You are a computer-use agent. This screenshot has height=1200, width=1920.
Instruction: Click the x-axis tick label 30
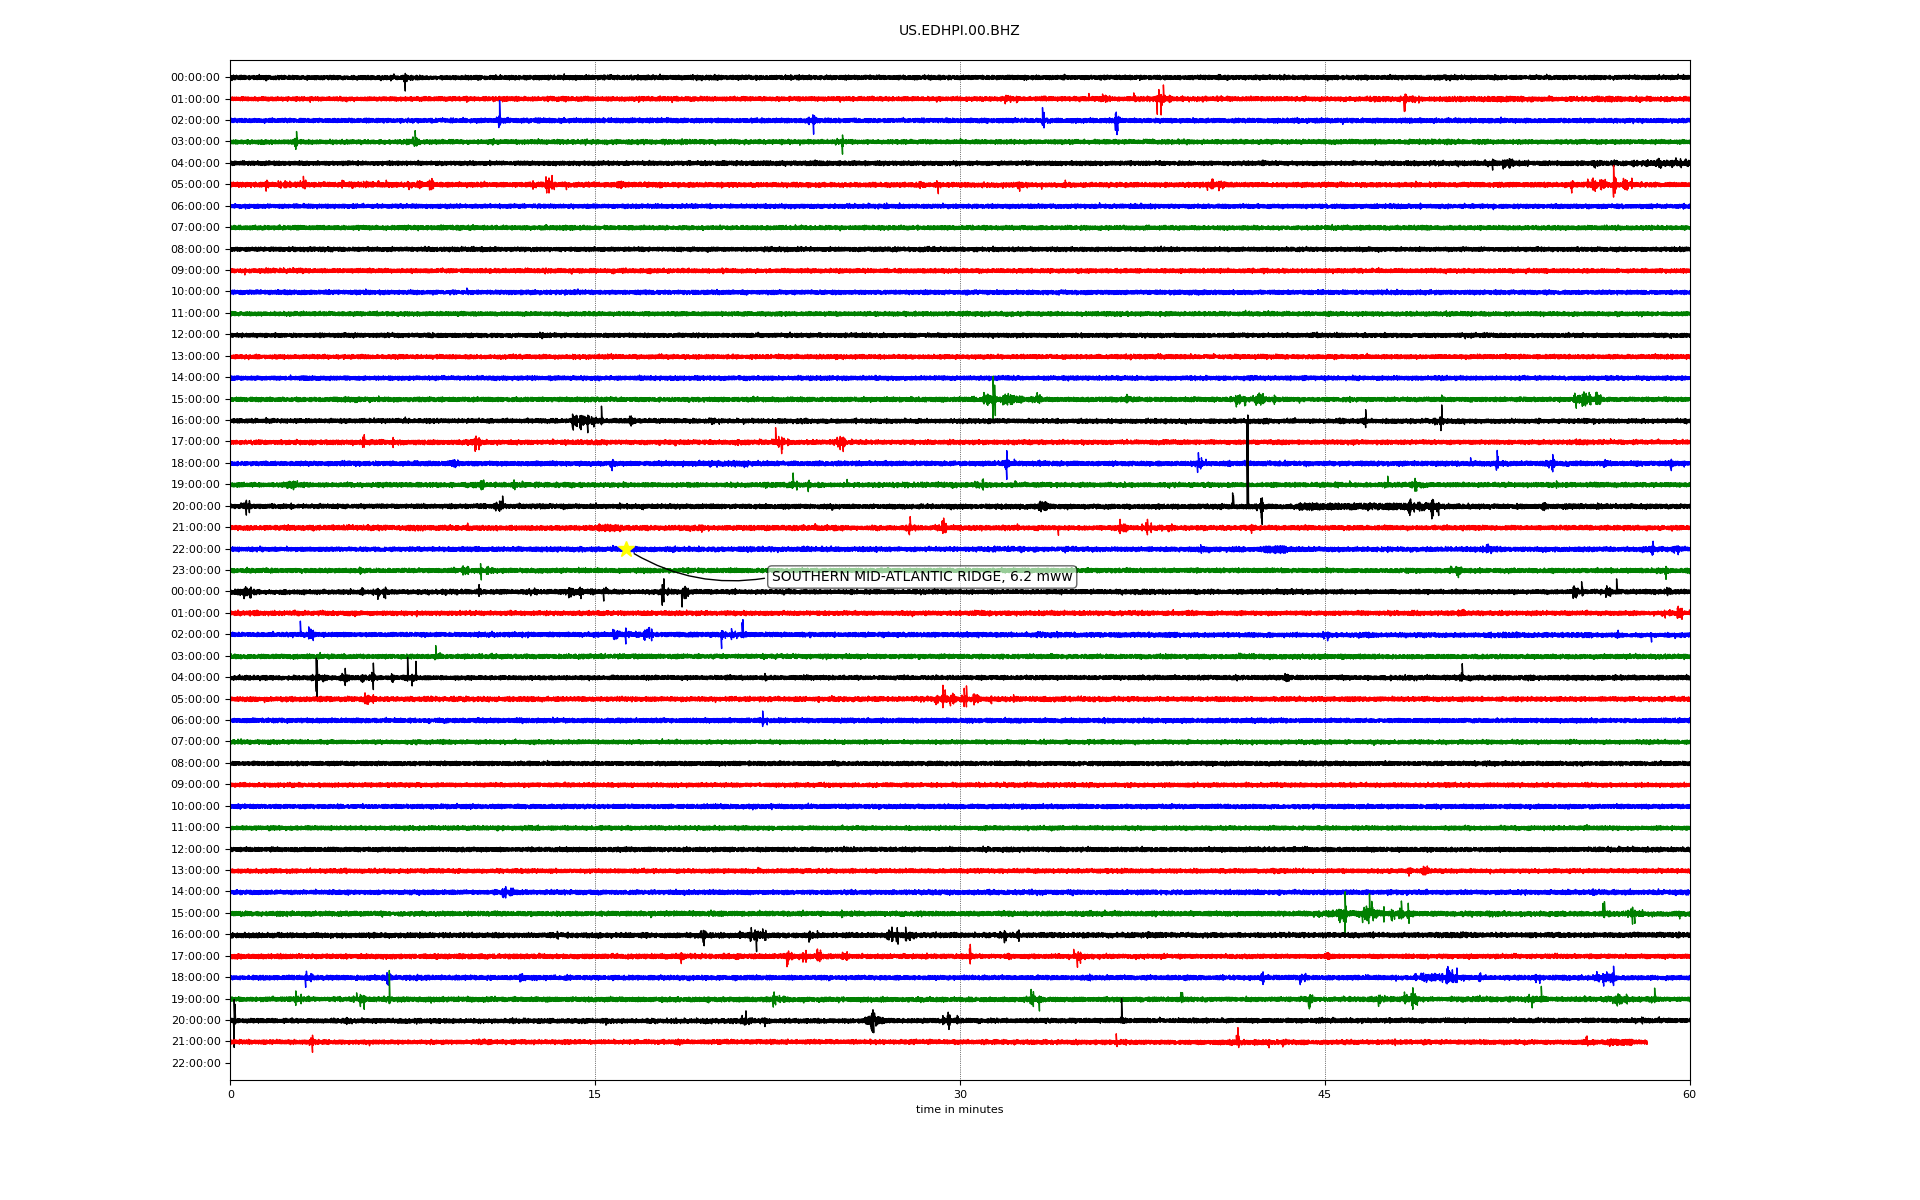(960, 1094)
